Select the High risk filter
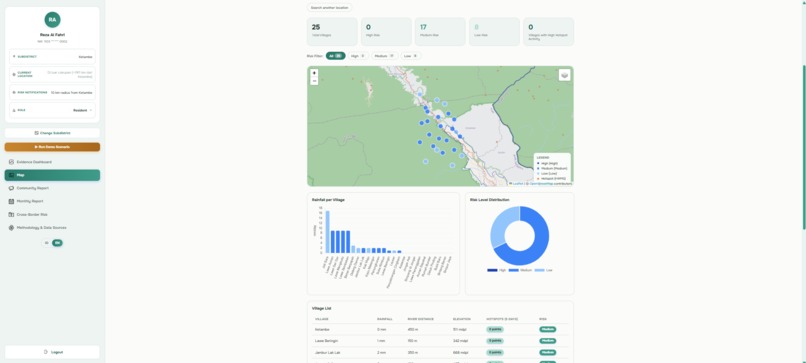806x363 pixels. pos(358,56)
